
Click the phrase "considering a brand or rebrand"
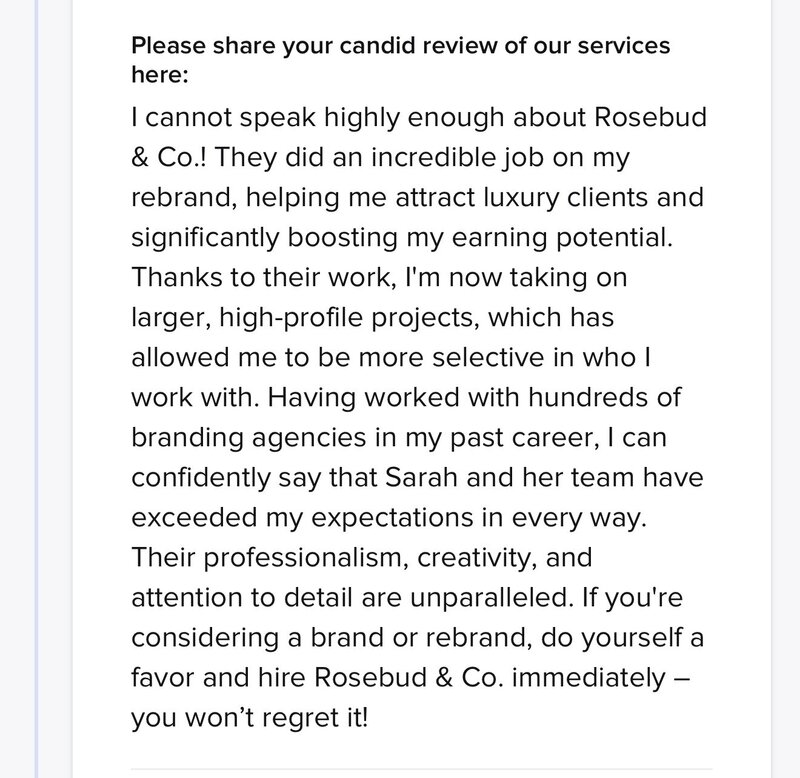pos(327,638)
